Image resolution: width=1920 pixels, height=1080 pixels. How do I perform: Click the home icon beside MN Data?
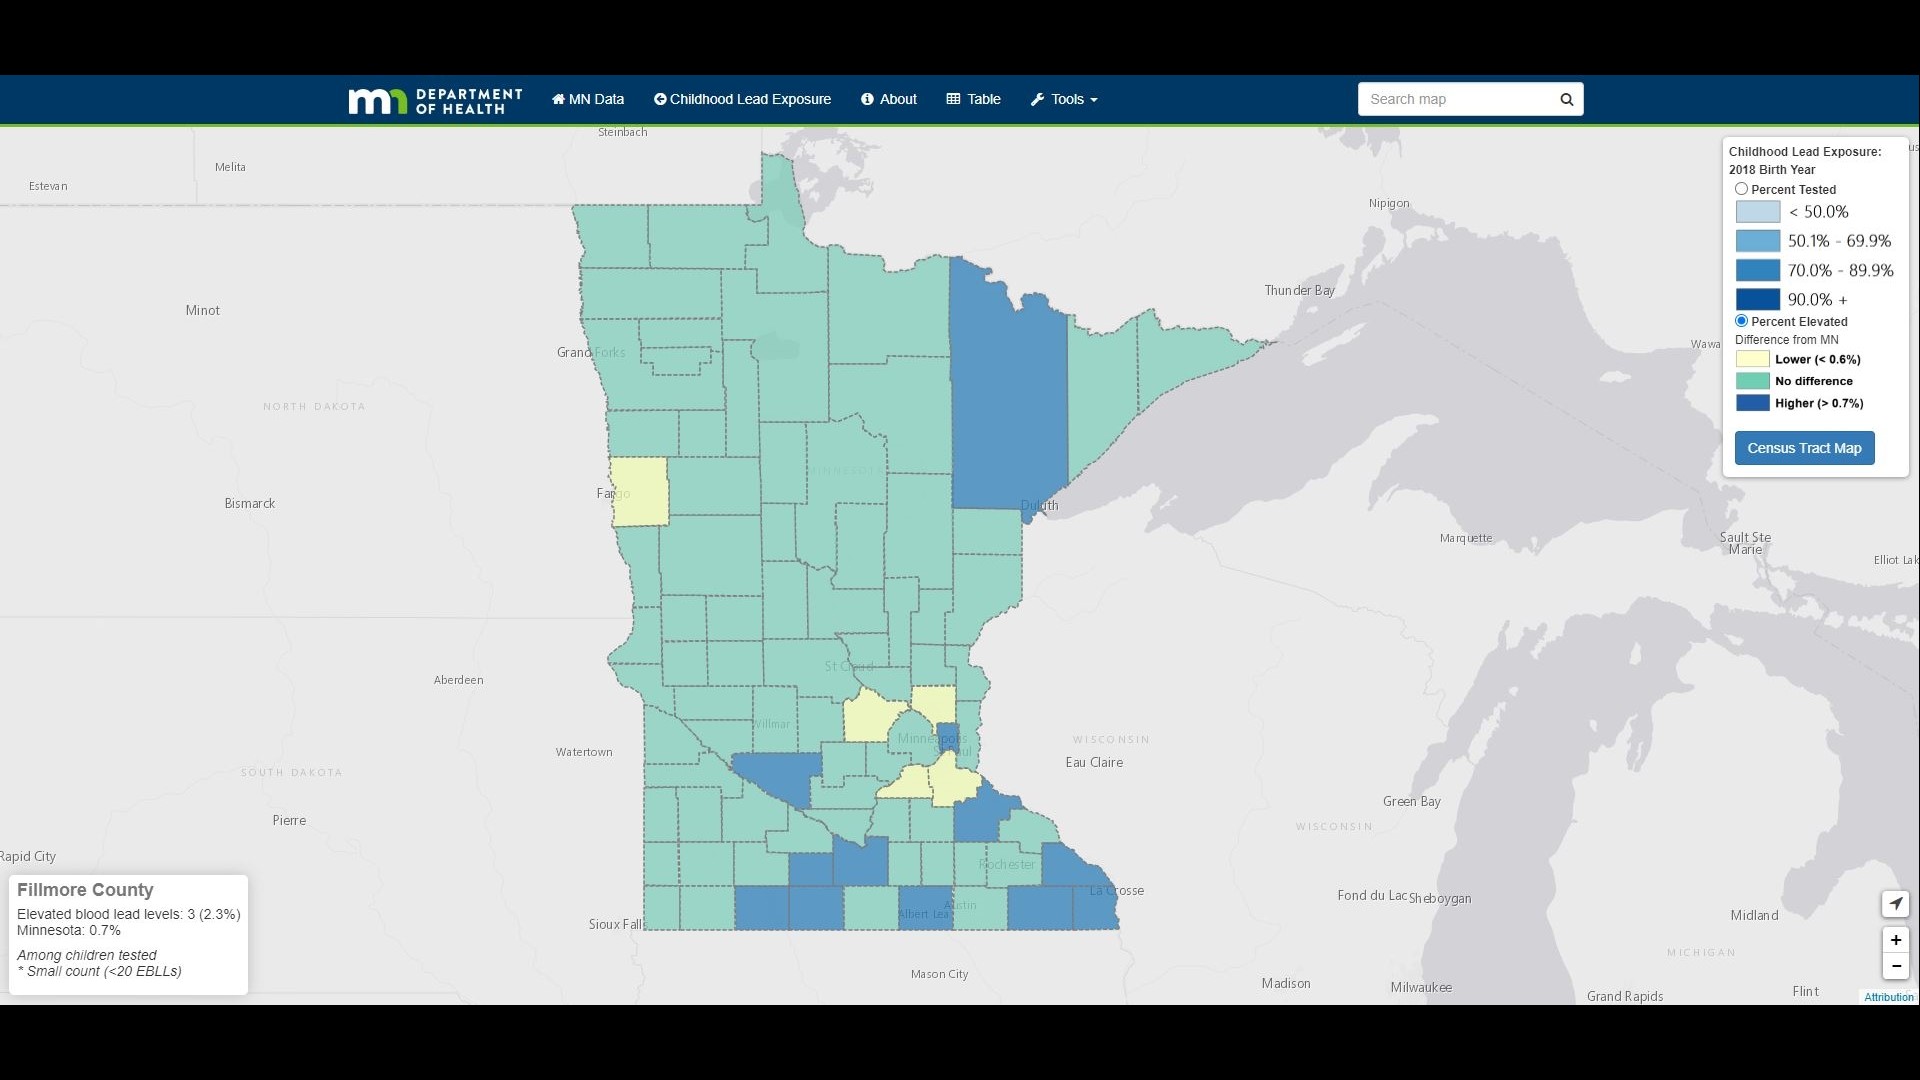click(x=559, y=99)
